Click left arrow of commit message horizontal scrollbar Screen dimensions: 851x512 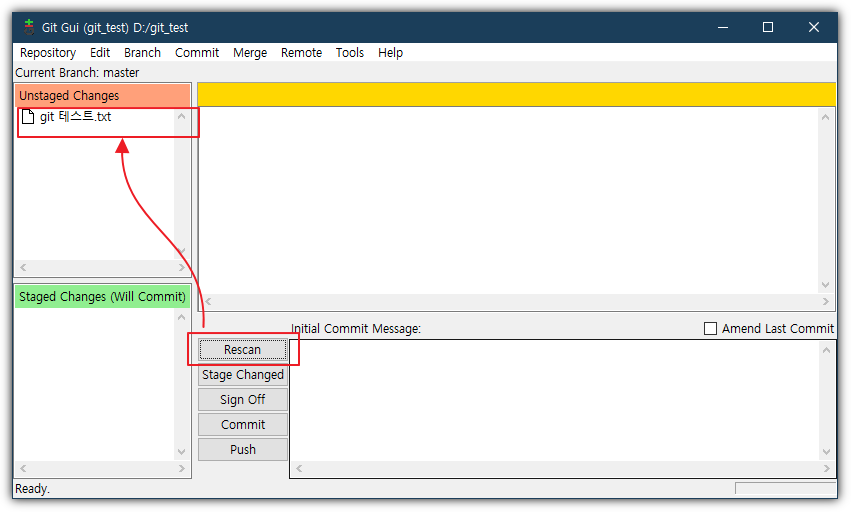[299, 468]
